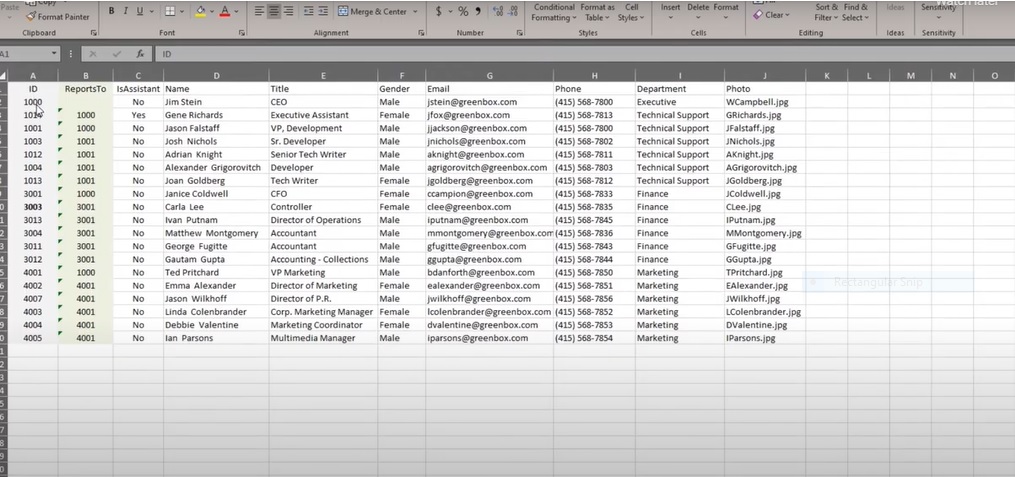
Task: Increase indent
Action: click(x=323, y=11)
